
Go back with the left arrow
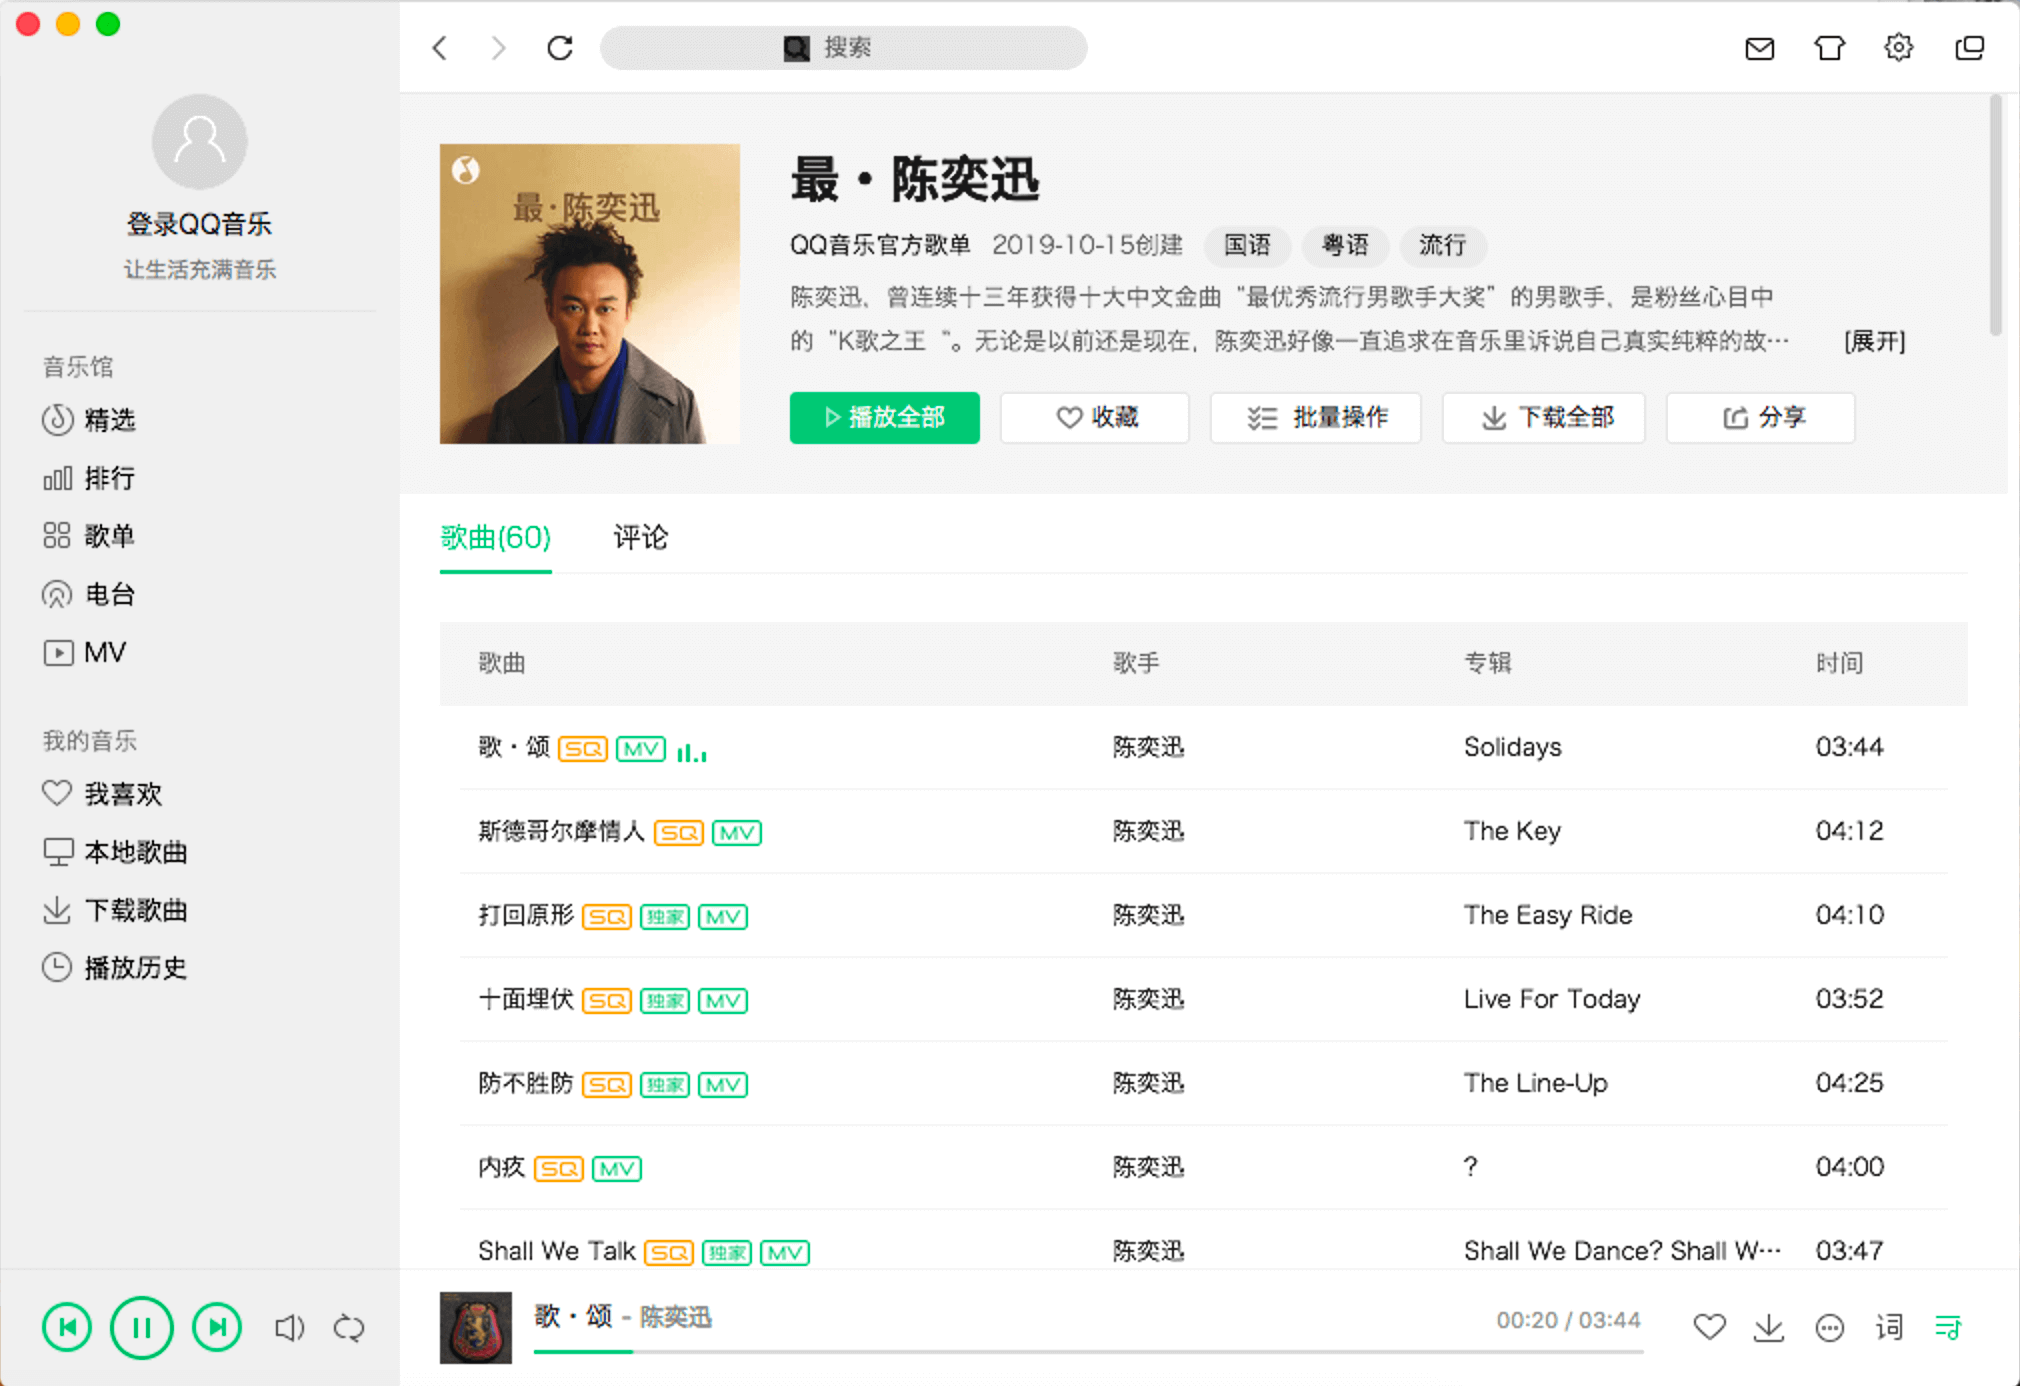(440, 47)
